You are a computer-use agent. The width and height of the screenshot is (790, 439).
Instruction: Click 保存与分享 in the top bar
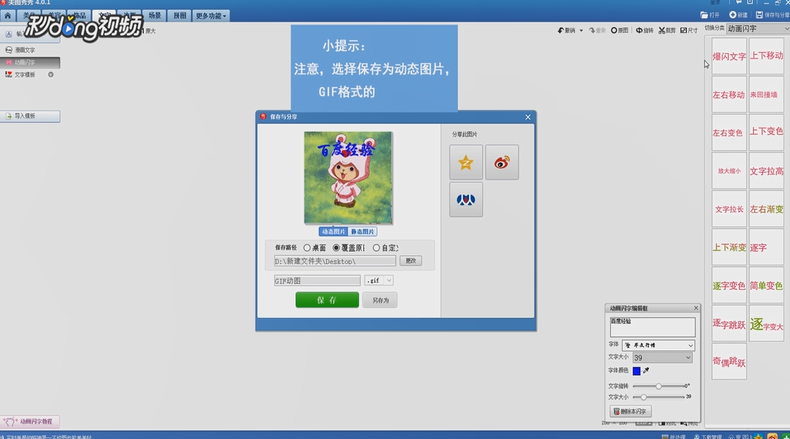pos(772,15)
